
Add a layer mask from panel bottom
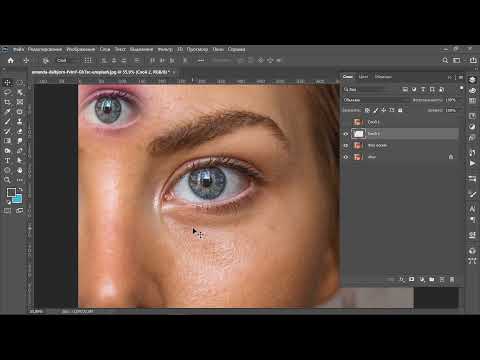(x=412, y=279)
